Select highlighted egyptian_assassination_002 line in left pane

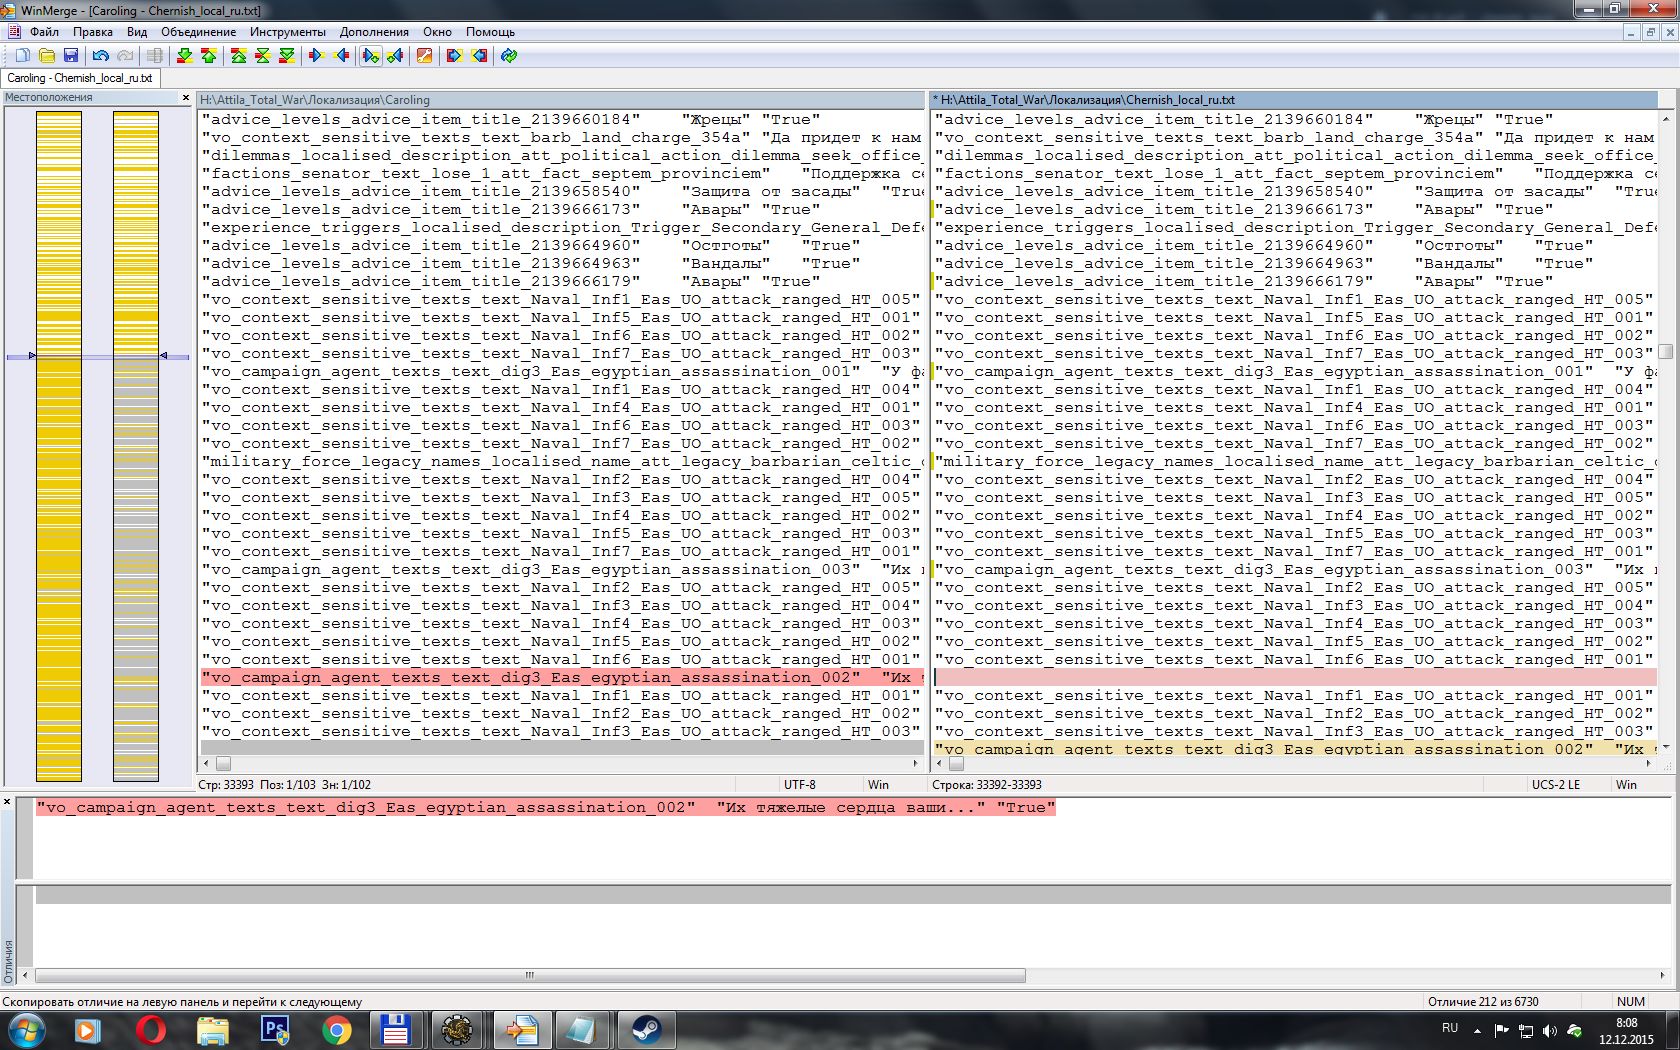562,678
